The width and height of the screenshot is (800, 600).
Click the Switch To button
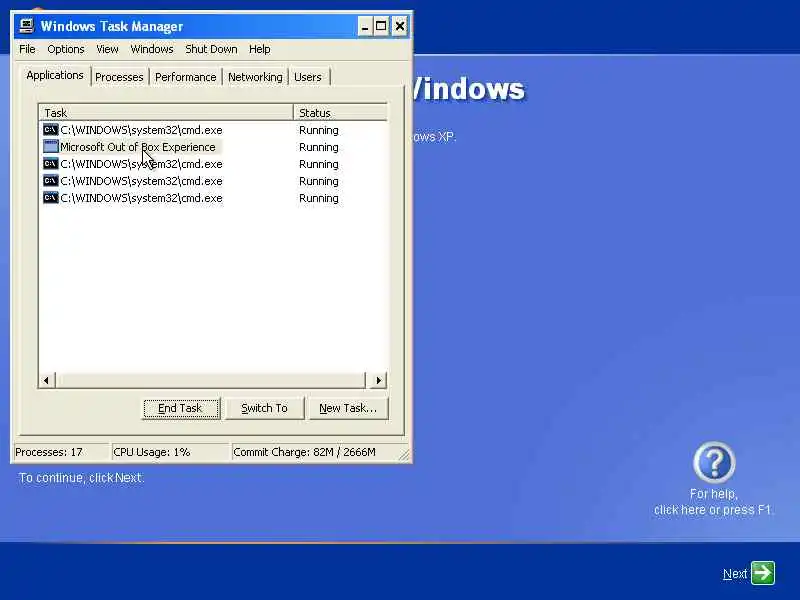pos(264,408)
